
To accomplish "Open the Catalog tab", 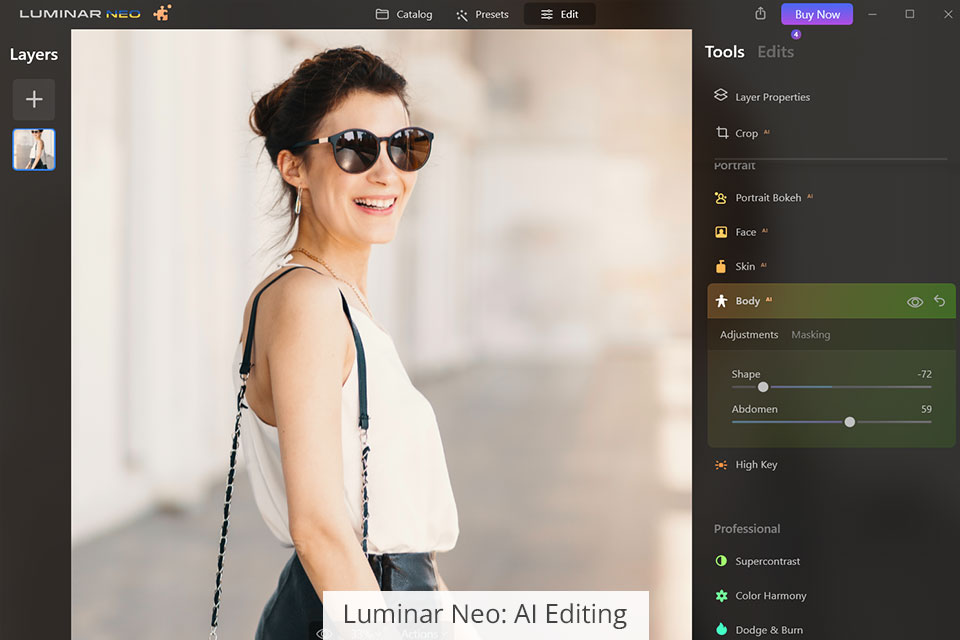I will click(x=403, y=14).
